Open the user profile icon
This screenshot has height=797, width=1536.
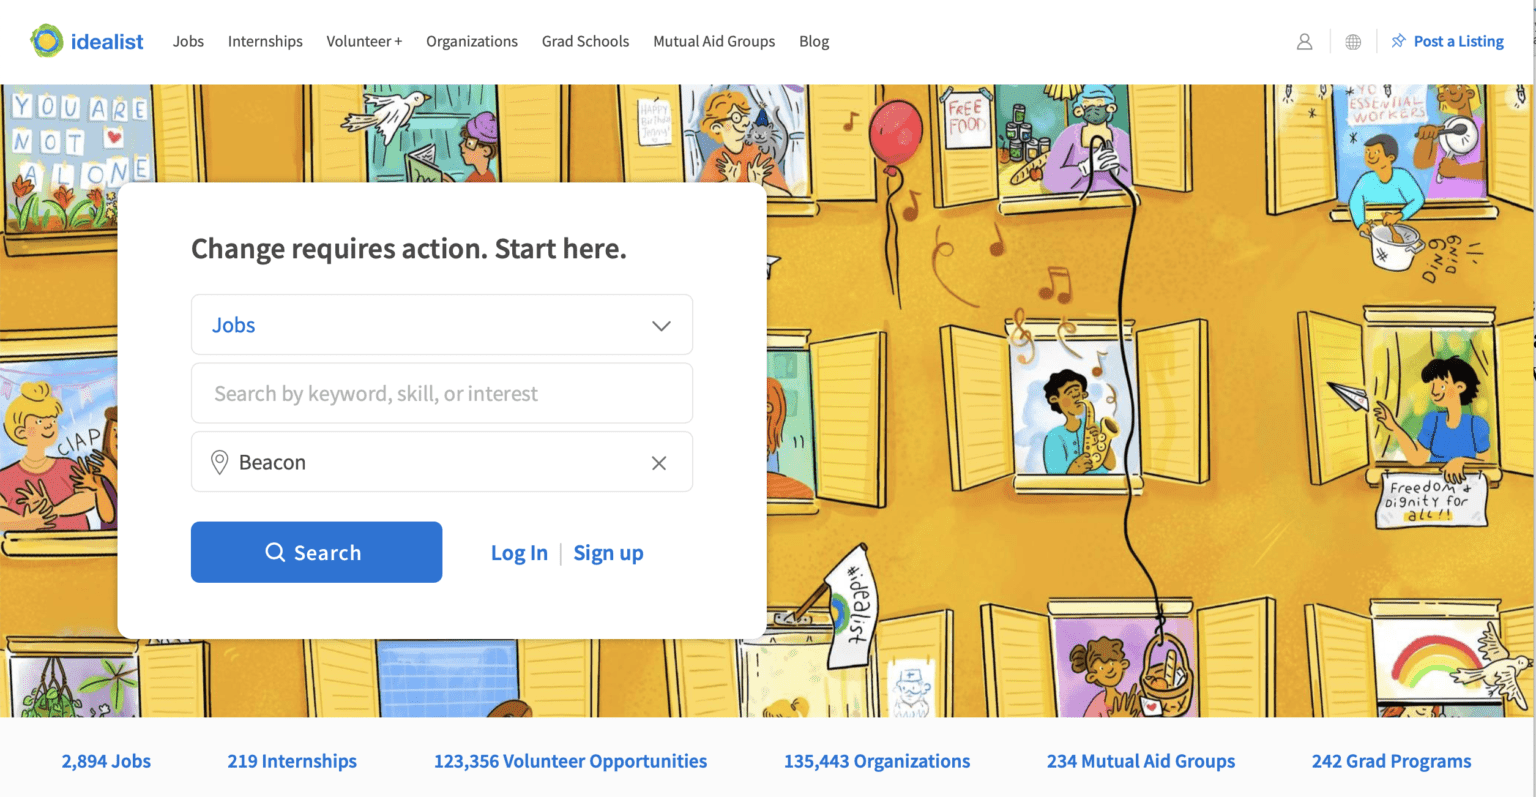(1304, 41)
